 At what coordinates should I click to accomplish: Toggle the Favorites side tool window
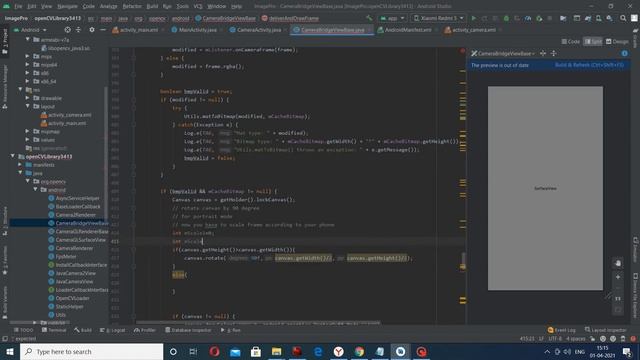point(5,261)
